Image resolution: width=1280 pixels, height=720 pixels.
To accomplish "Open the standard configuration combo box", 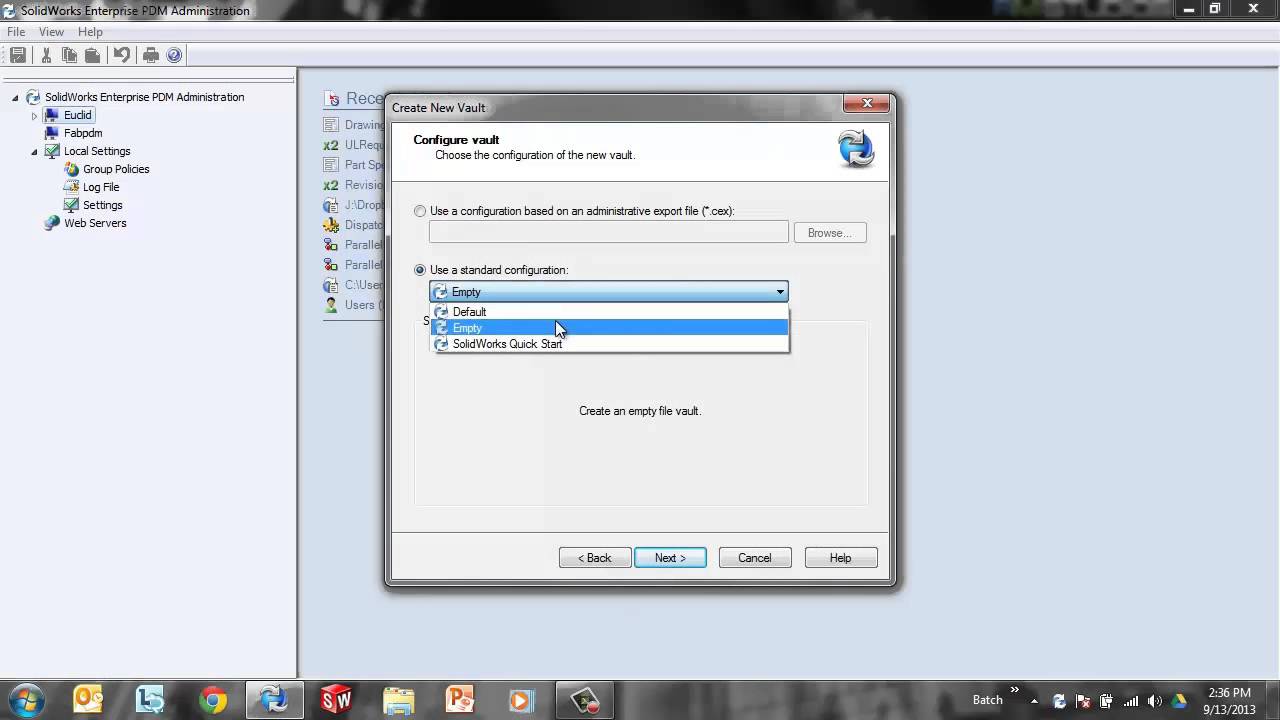I will [x=609, y=292].
